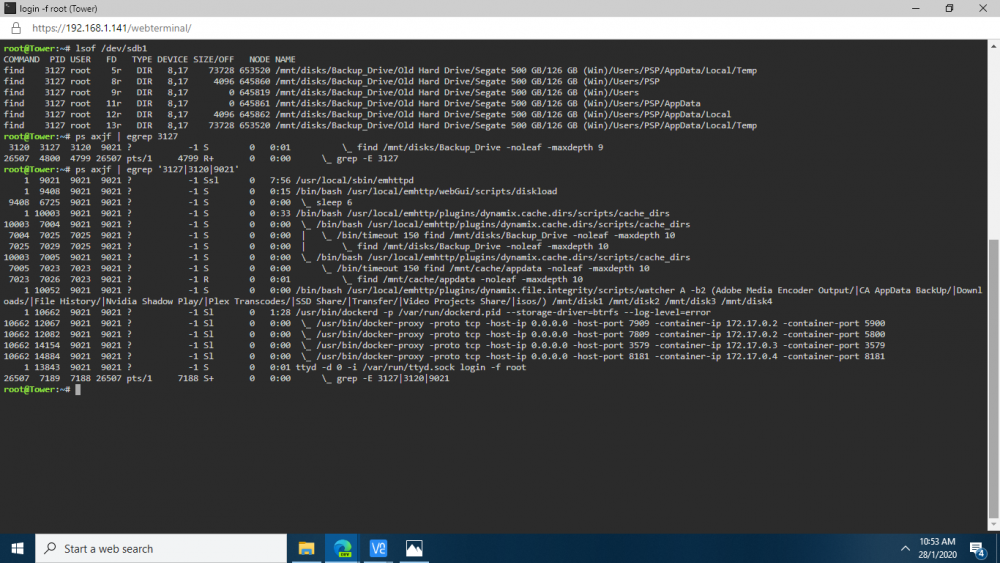Click the last root@Tower prompt cursor

click(78, 390)
